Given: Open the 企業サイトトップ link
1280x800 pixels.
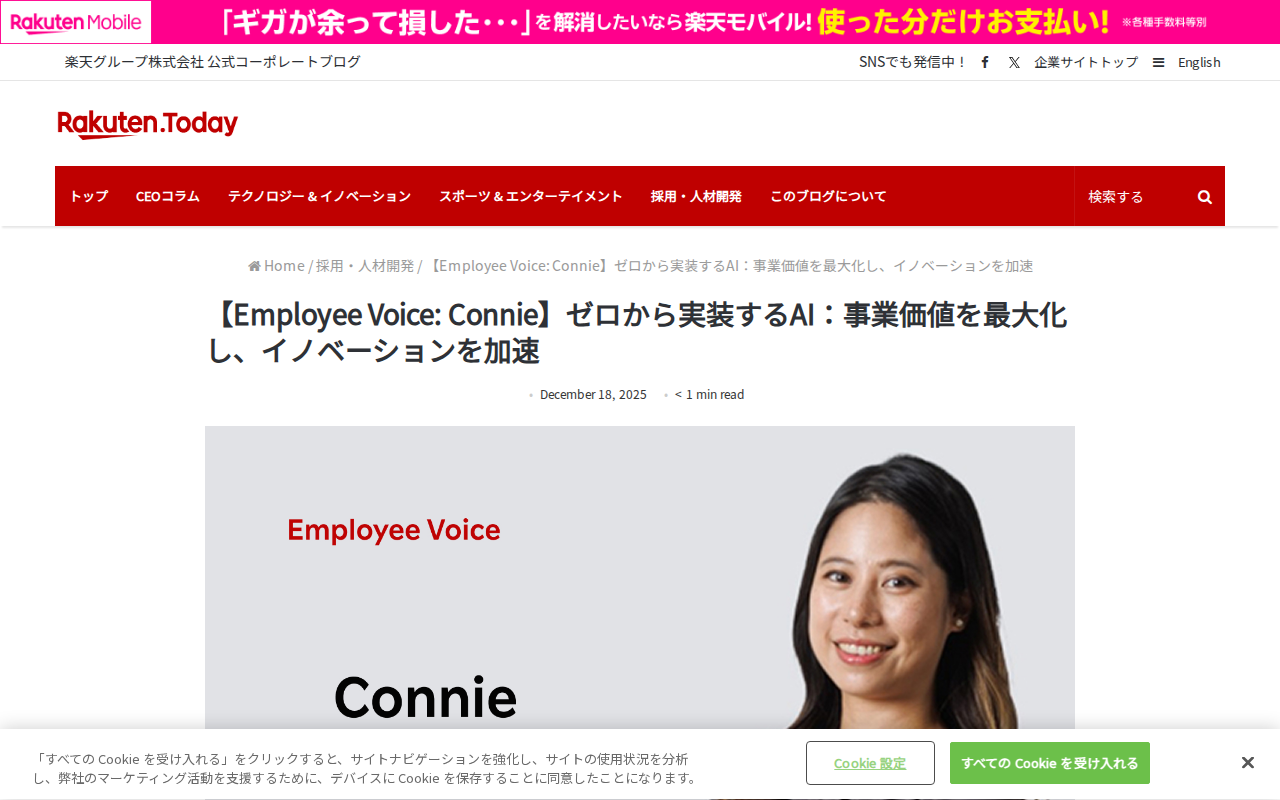Looking at the screenshot, I should 1086,62.
